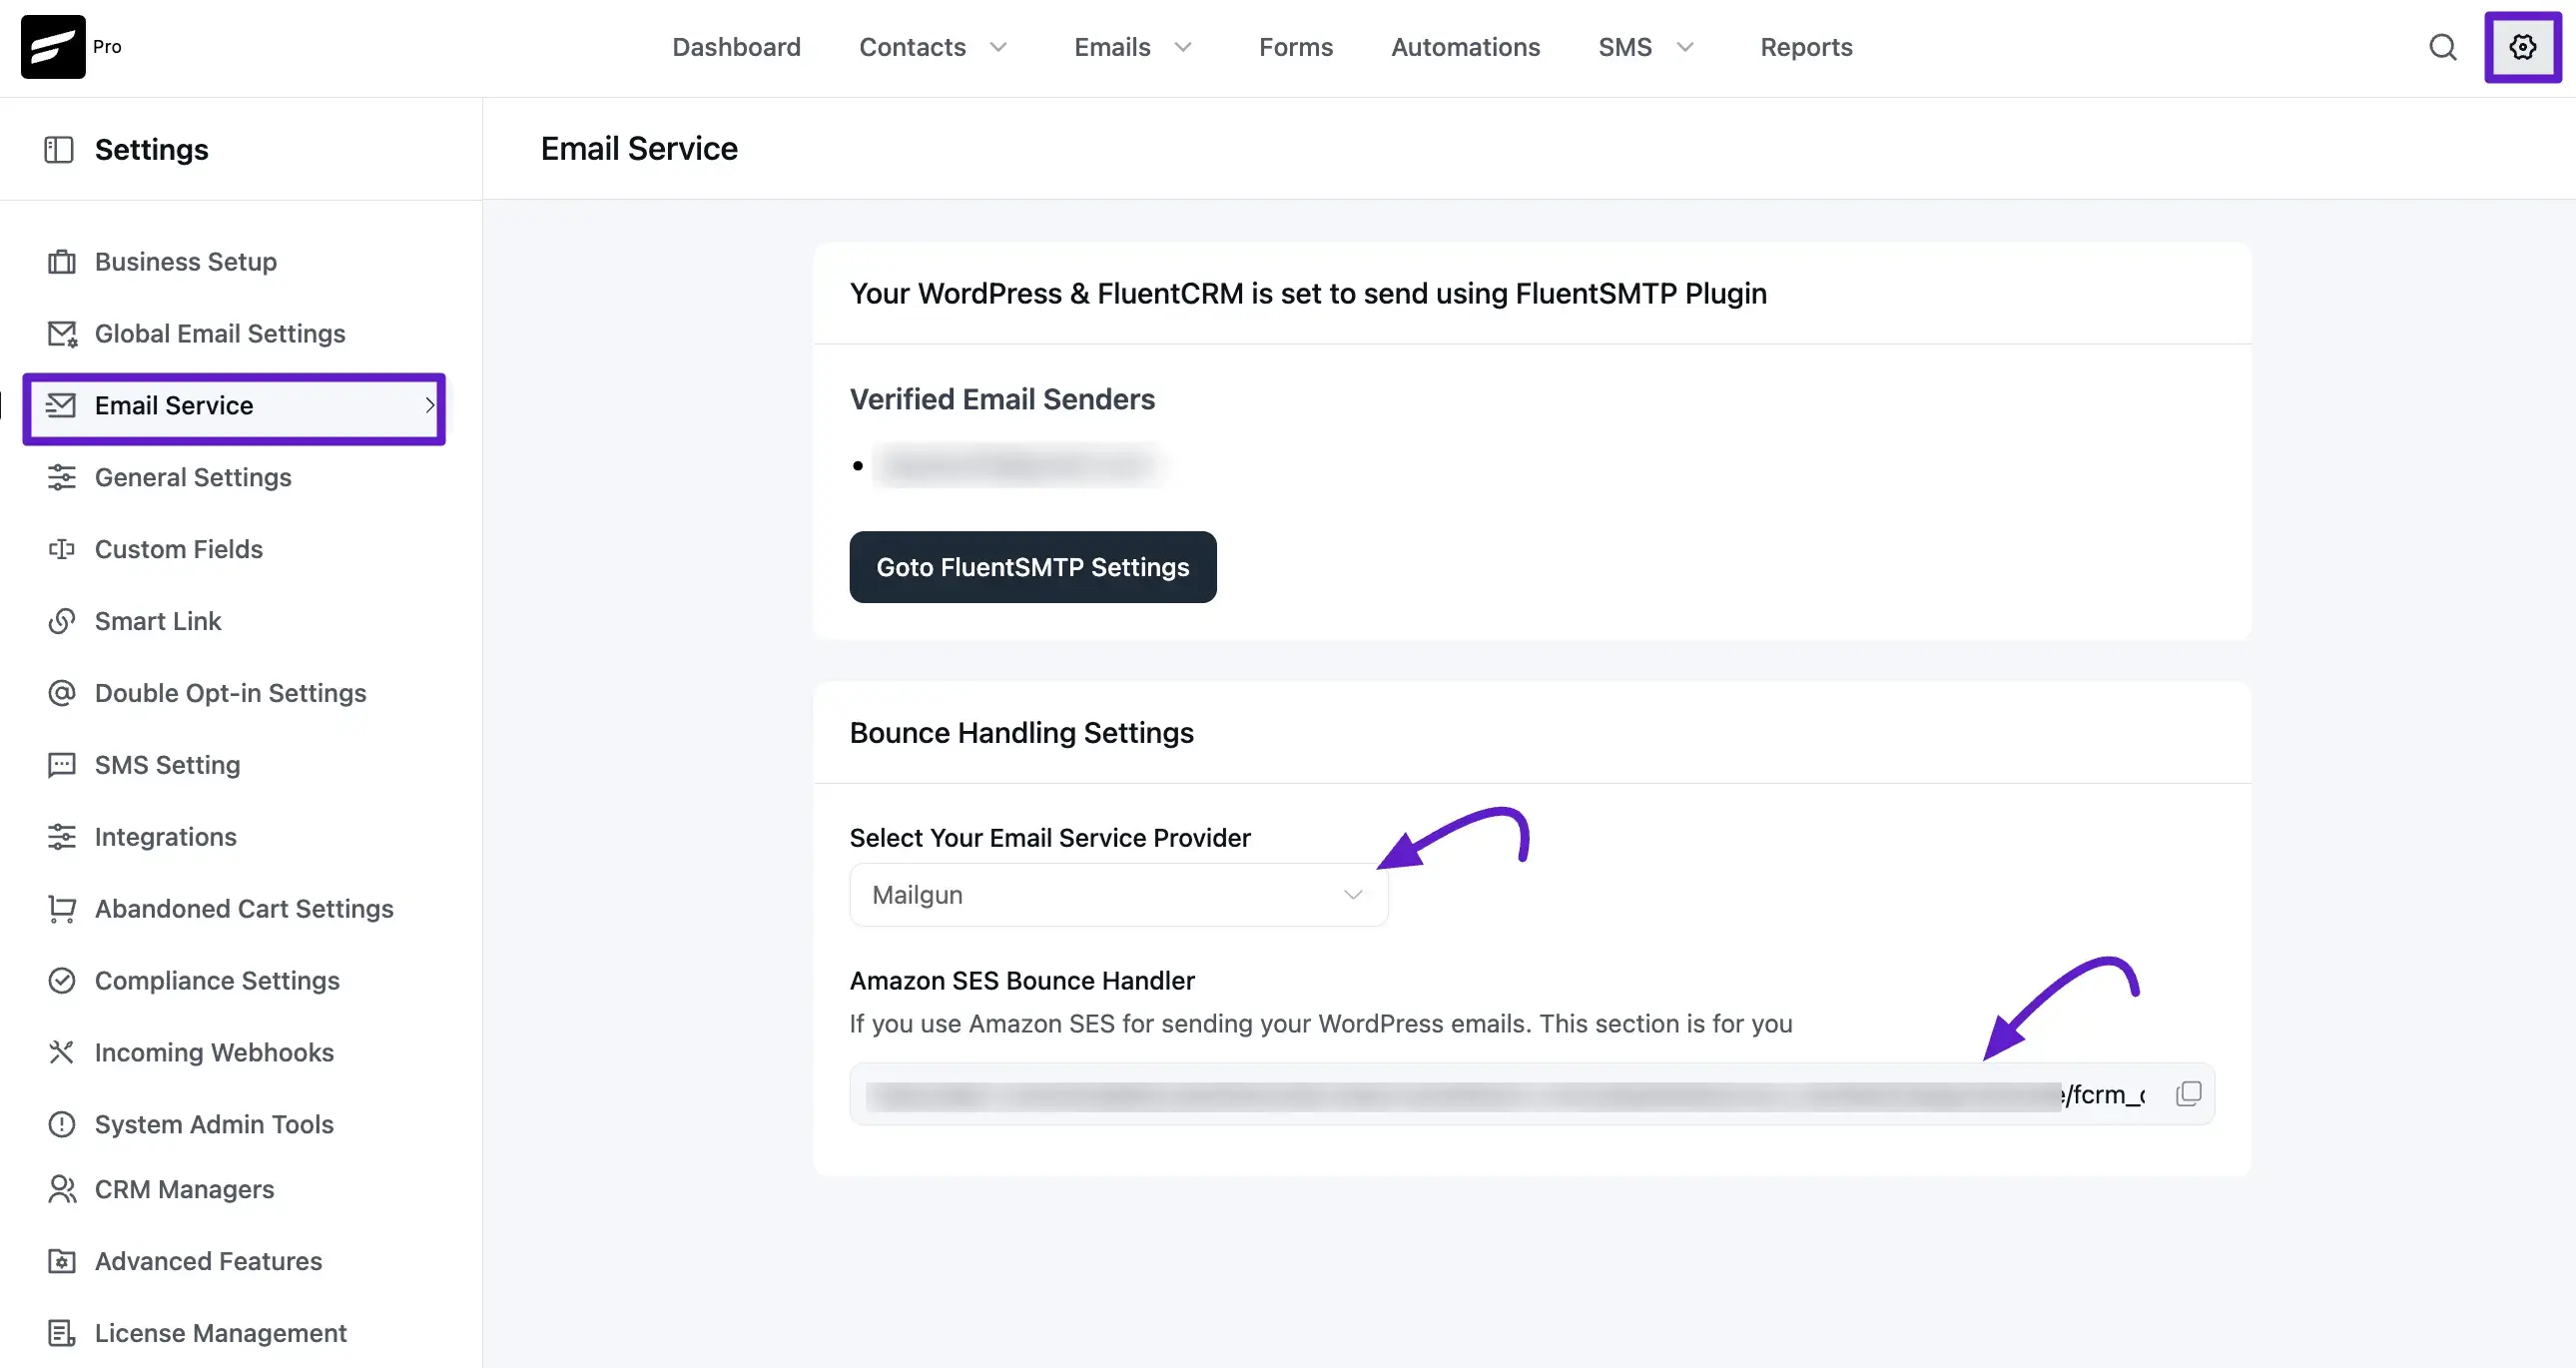Open General Settings page
Image resolution: width=2576 pixels, height=1368 pixels.
point(193,478)
